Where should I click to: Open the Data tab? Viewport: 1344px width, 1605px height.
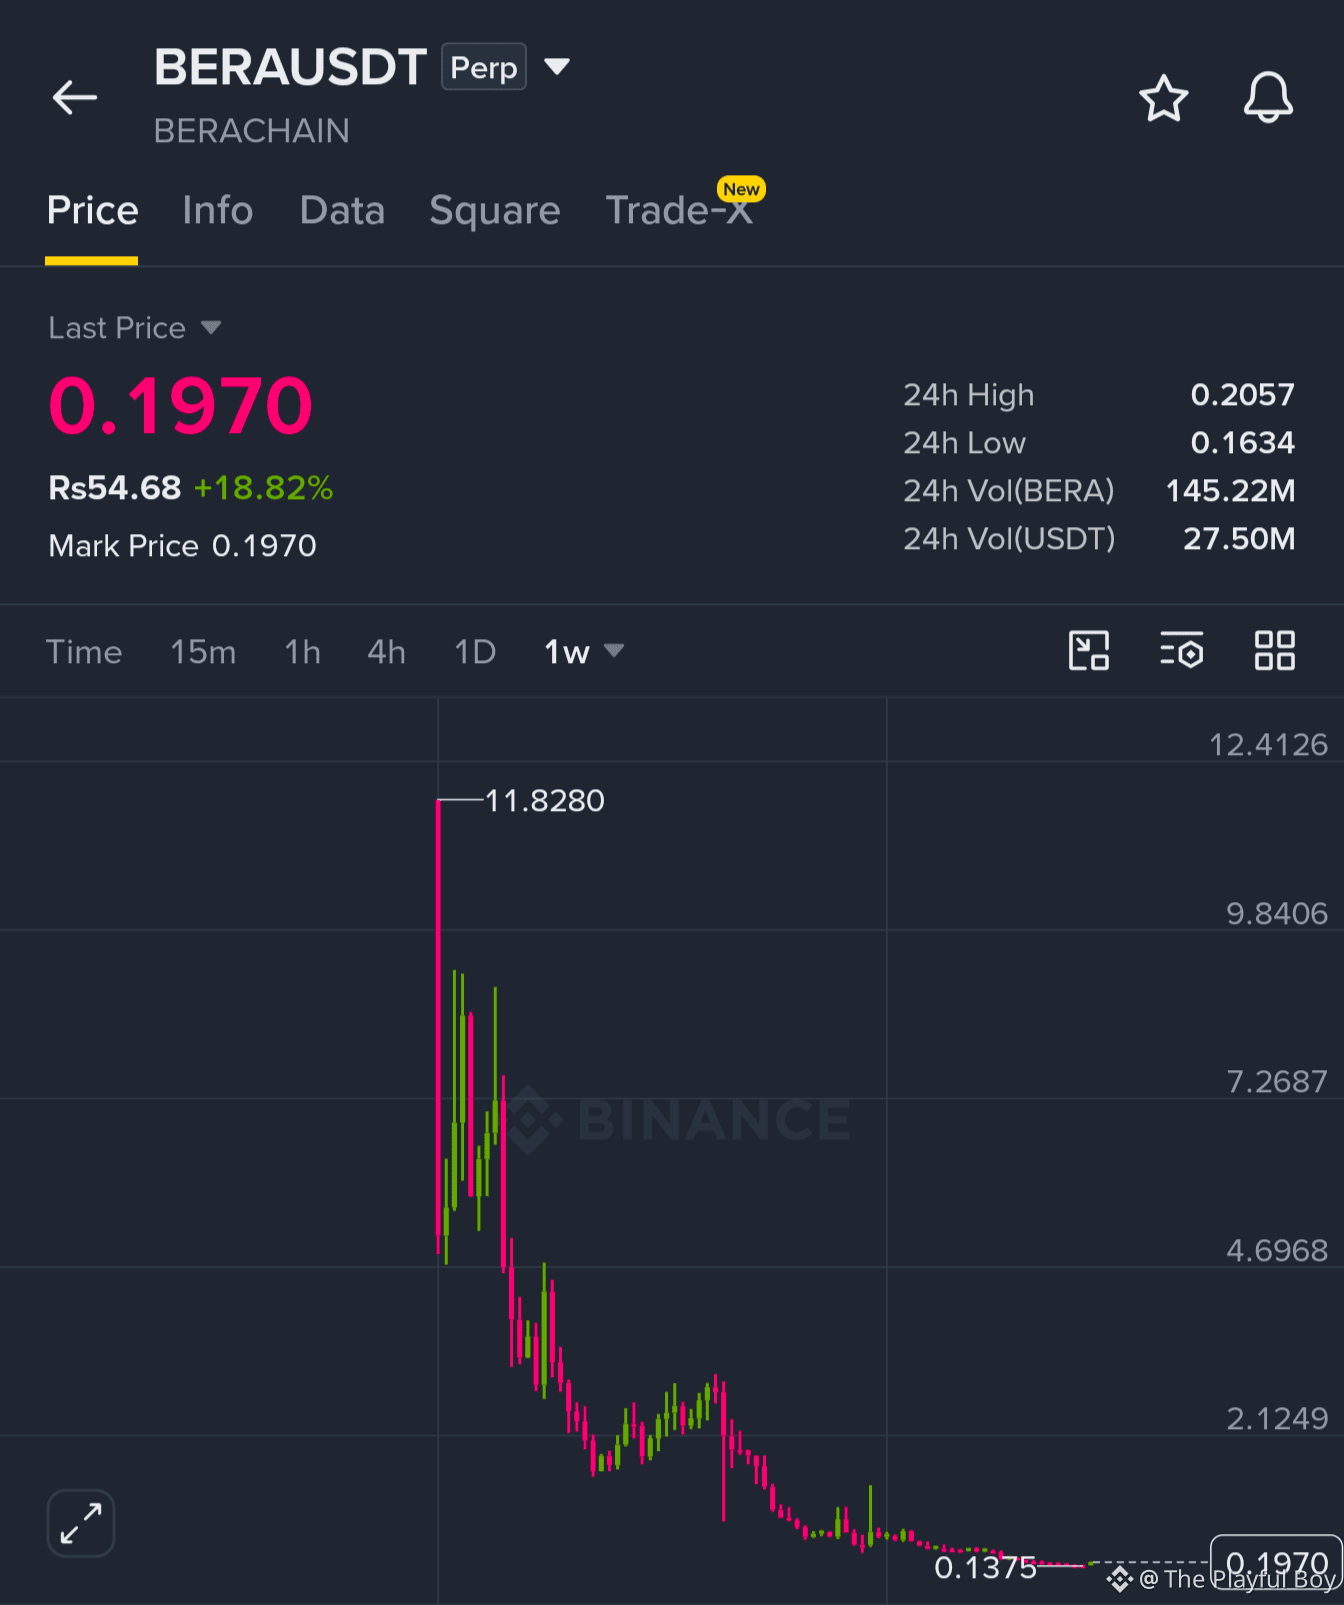pyautogui.click(x=342, y=211)
